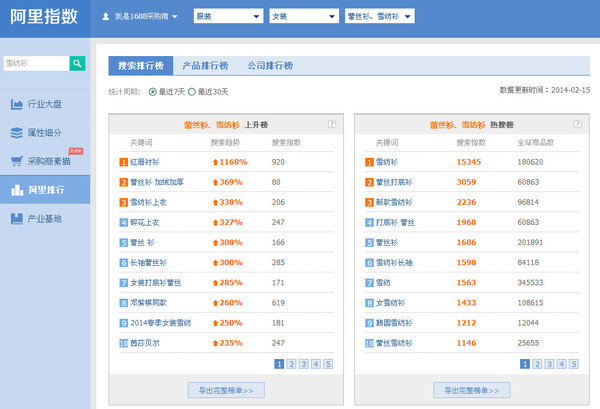600x409 pixels.
Task: Click search index 3059 in 热搜榜
Action: coord(466,182)
